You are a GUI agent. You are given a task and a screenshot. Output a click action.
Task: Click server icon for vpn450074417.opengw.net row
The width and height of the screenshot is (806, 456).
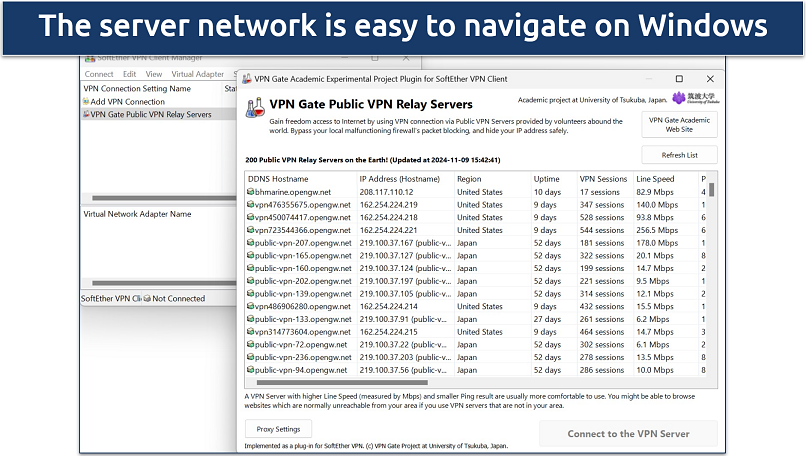click(x=250, y=217)
